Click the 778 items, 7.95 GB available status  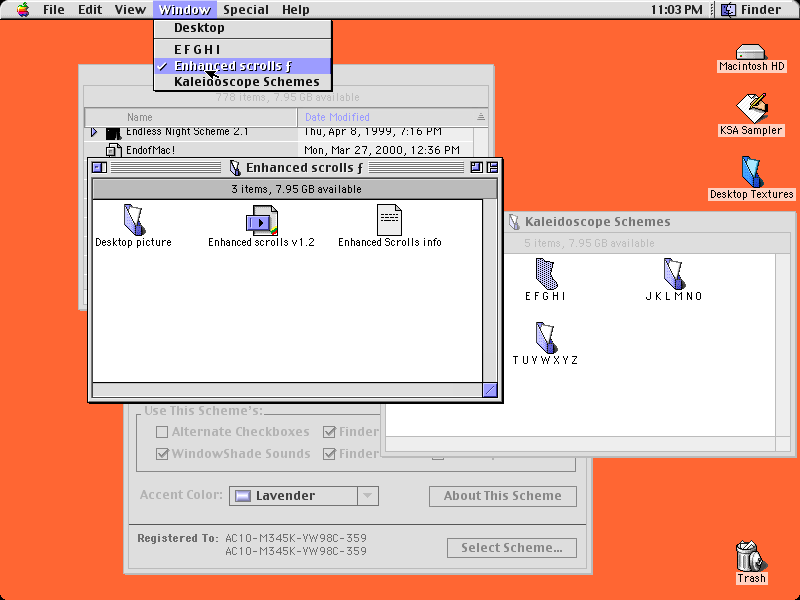tap(287, 97)
